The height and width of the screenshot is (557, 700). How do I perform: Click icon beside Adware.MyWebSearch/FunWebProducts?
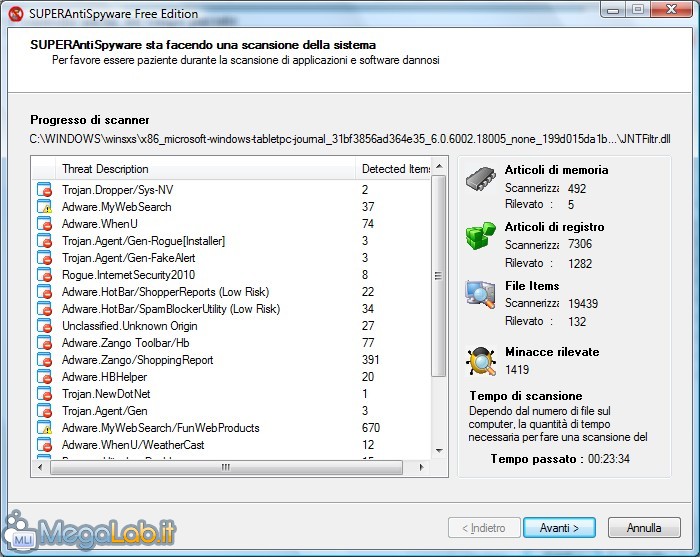point(44,428)
